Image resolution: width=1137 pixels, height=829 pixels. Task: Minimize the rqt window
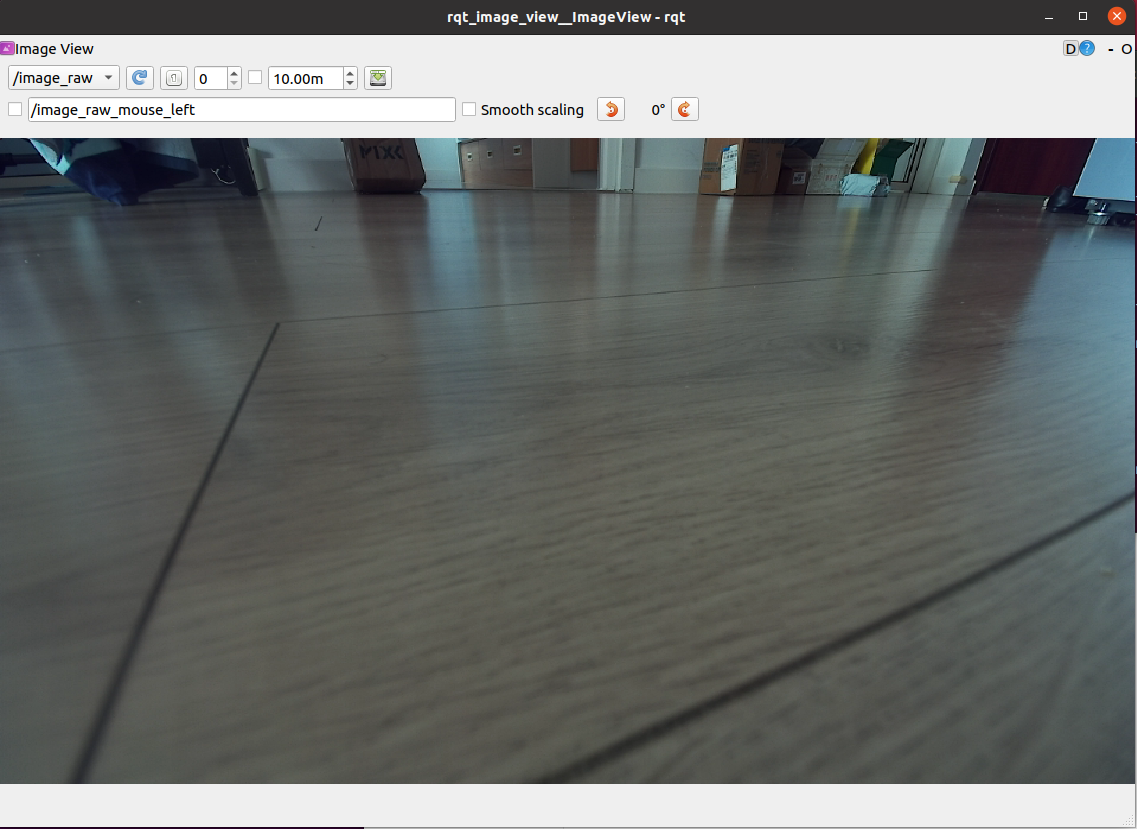click(x=1049, y=17)
